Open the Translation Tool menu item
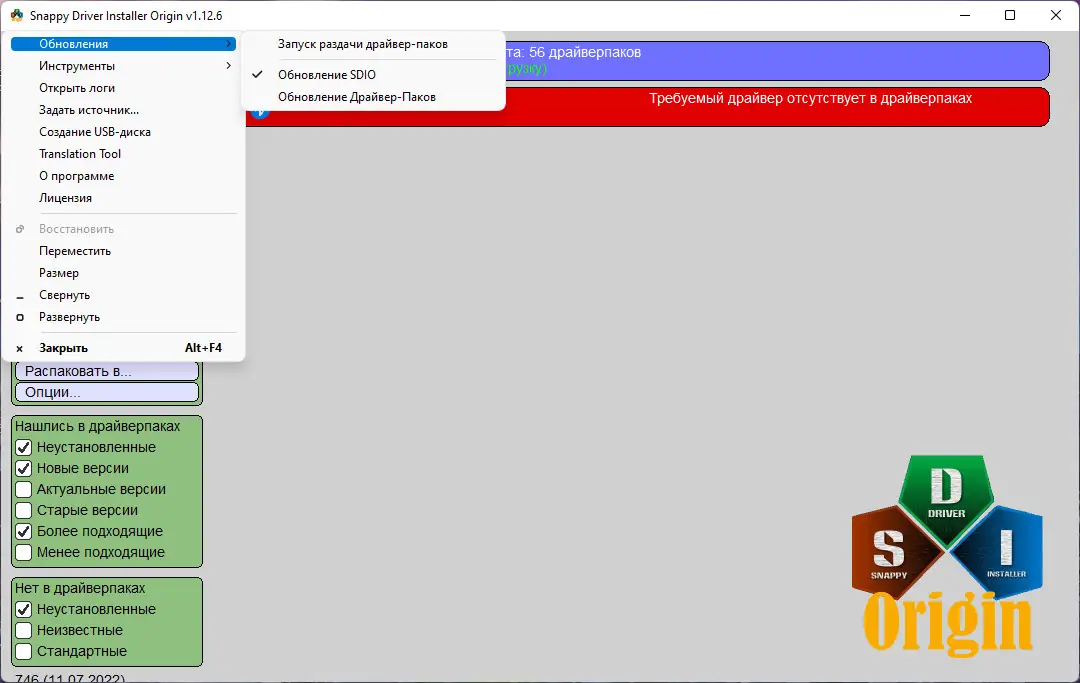The image size is (1080, 683). (x=80, y=153)
